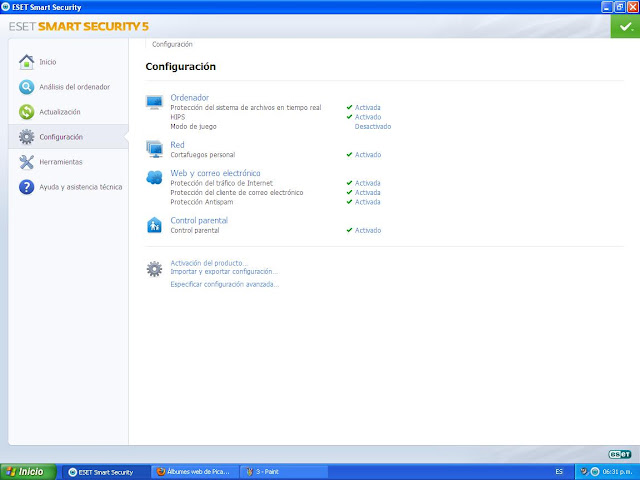The image size is (640, 480).
Task: Open Análisis del ordenador section
Action: pos(75,87)
